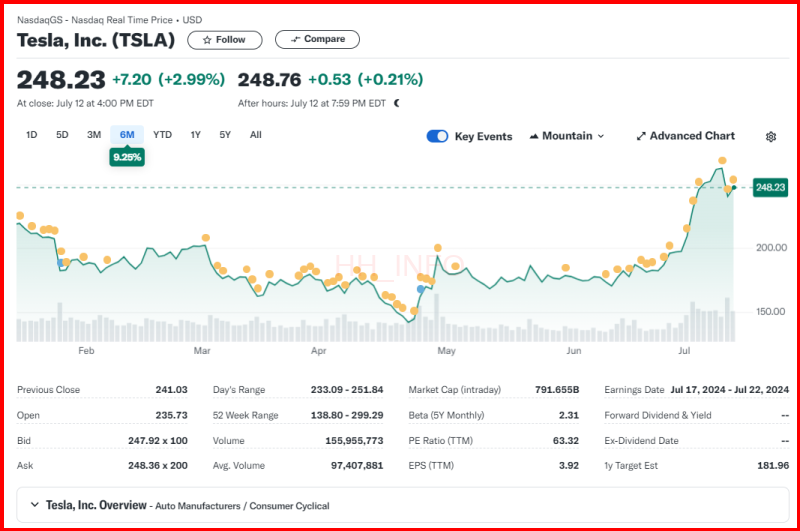The image size is (800, 531).
Task: Open chart settings gear icon
Action: [x=771, y=137]
